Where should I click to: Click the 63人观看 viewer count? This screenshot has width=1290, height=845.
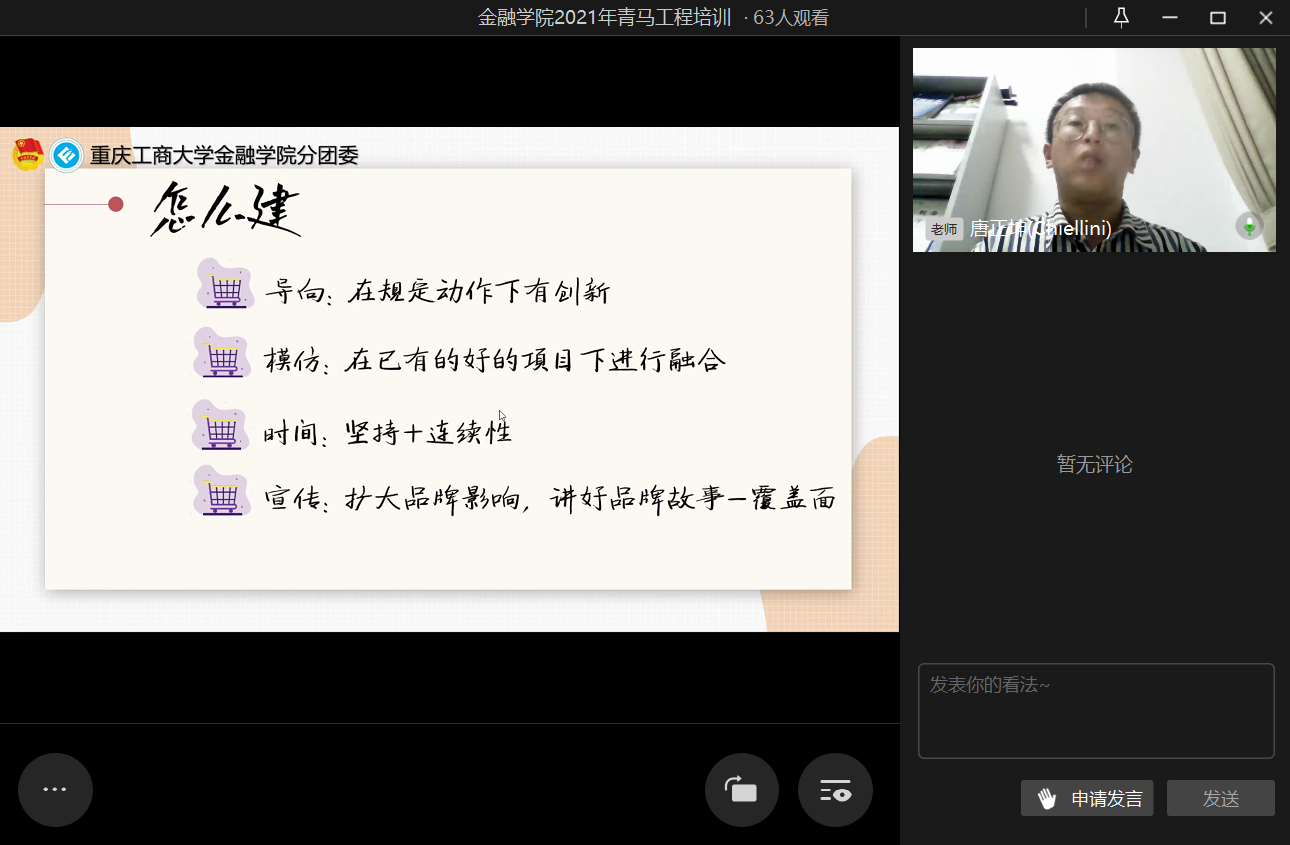791,18
